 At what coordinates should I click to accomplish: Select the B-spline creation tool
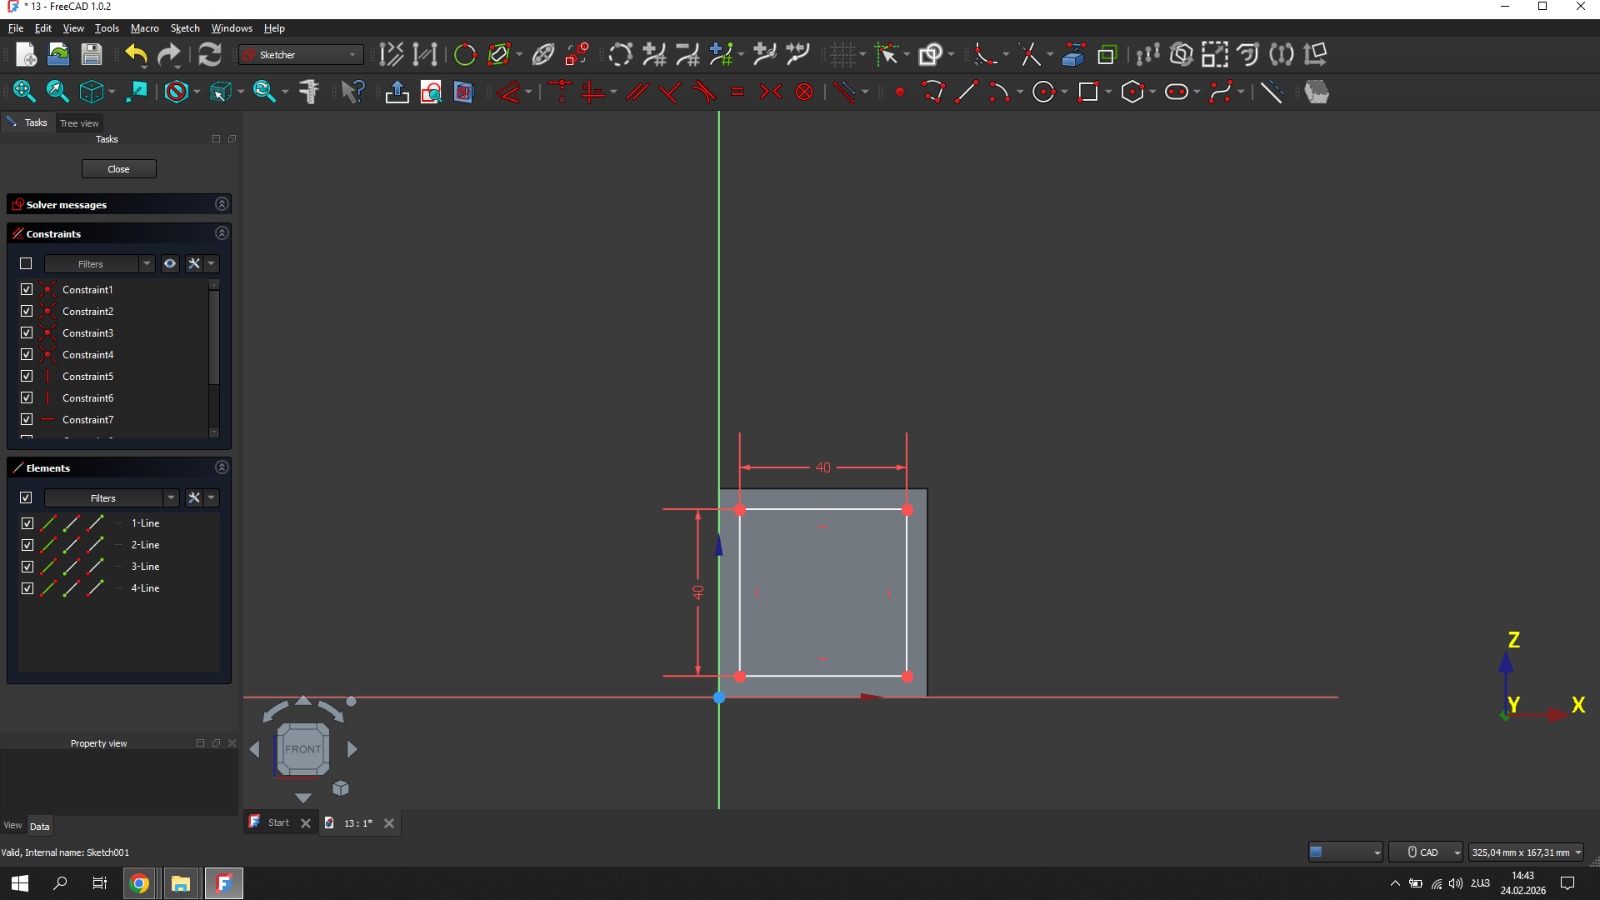[x=1221, y=92]
